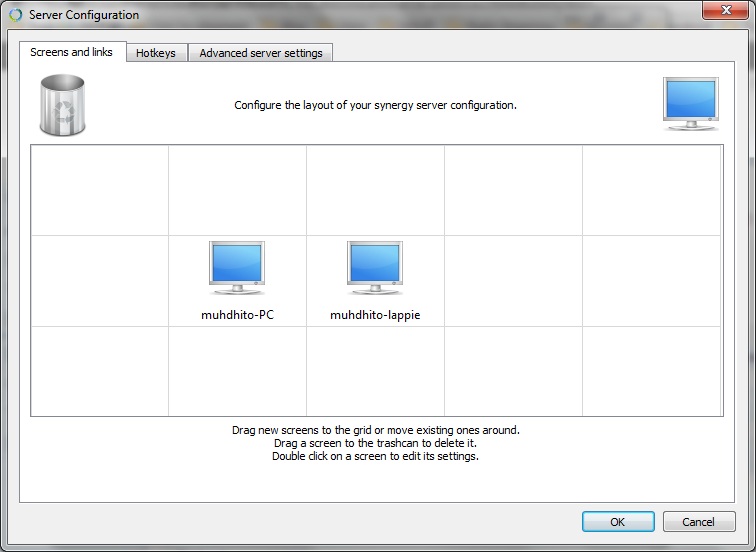The image size is (756, 552).
Task: Open the Hotkeys tab
Action: point(156,53)
